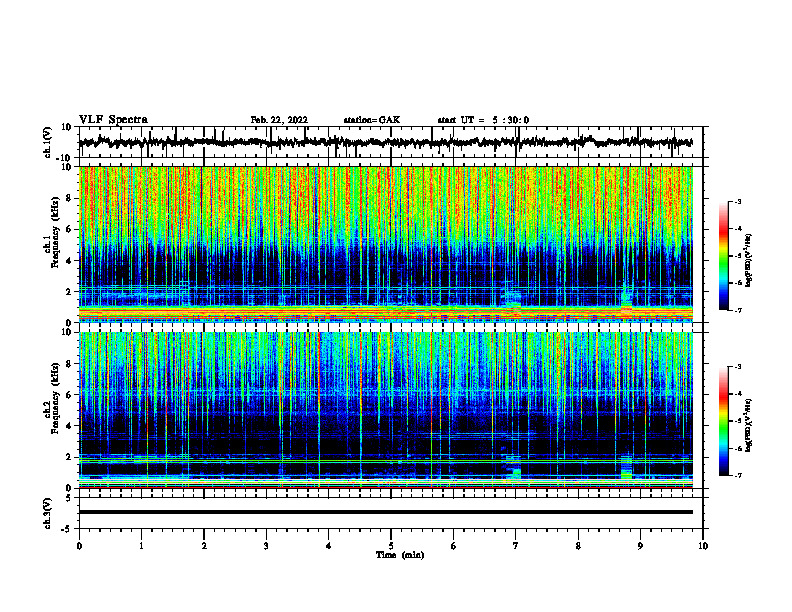Click the ch.2 spectrogram color scale bar
The width and height of the screenshot is (792, 612).
[724, 421]
